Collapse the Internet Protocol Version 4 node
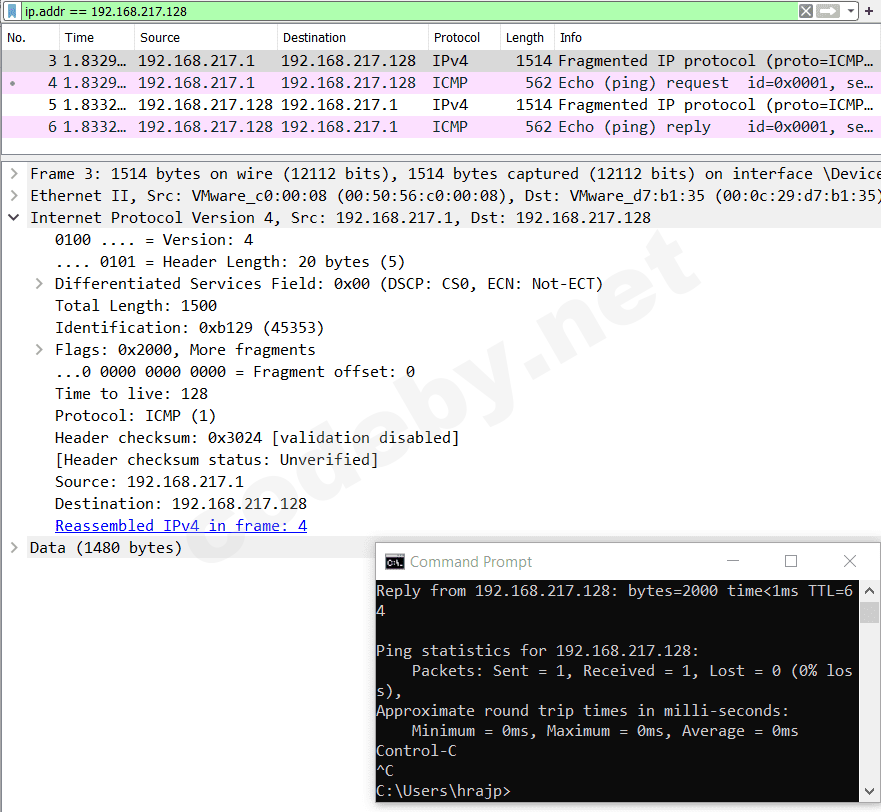The height and width of the screenshot is (812, 881). pyautogui.click(x=12, y=217)
